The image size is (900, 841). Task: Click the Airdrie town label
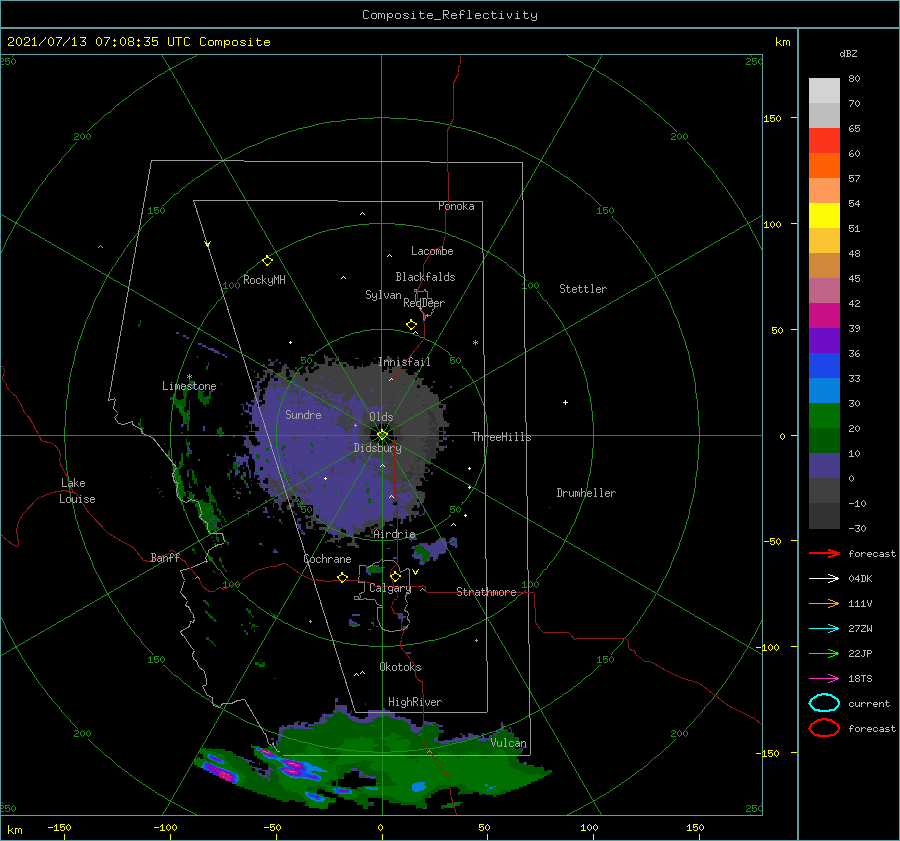[x=394, y=534]
